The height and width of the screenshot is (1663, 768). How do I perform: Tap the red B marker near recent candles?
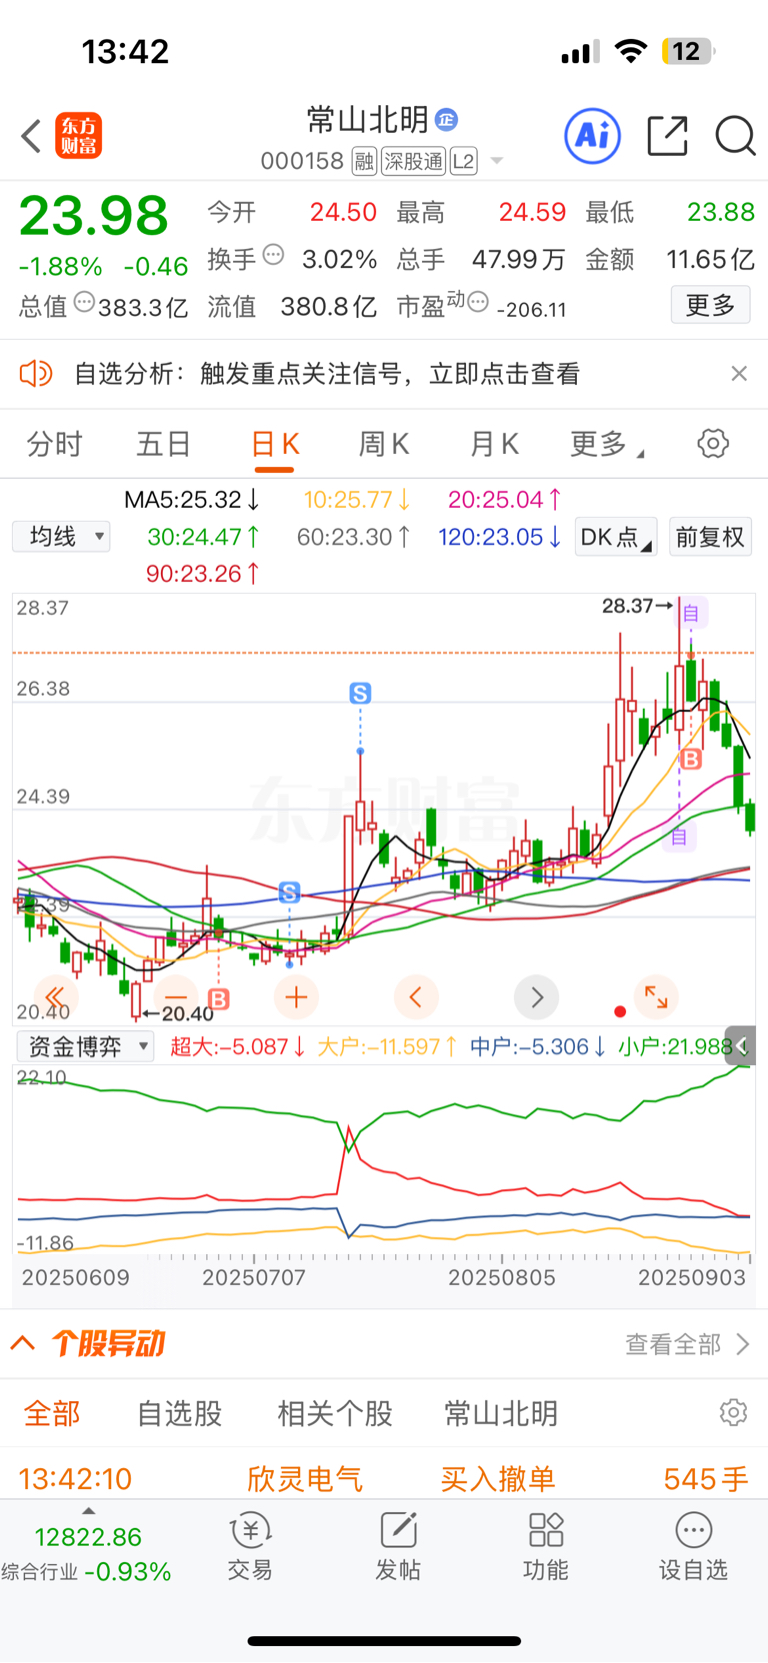point(690,760)
